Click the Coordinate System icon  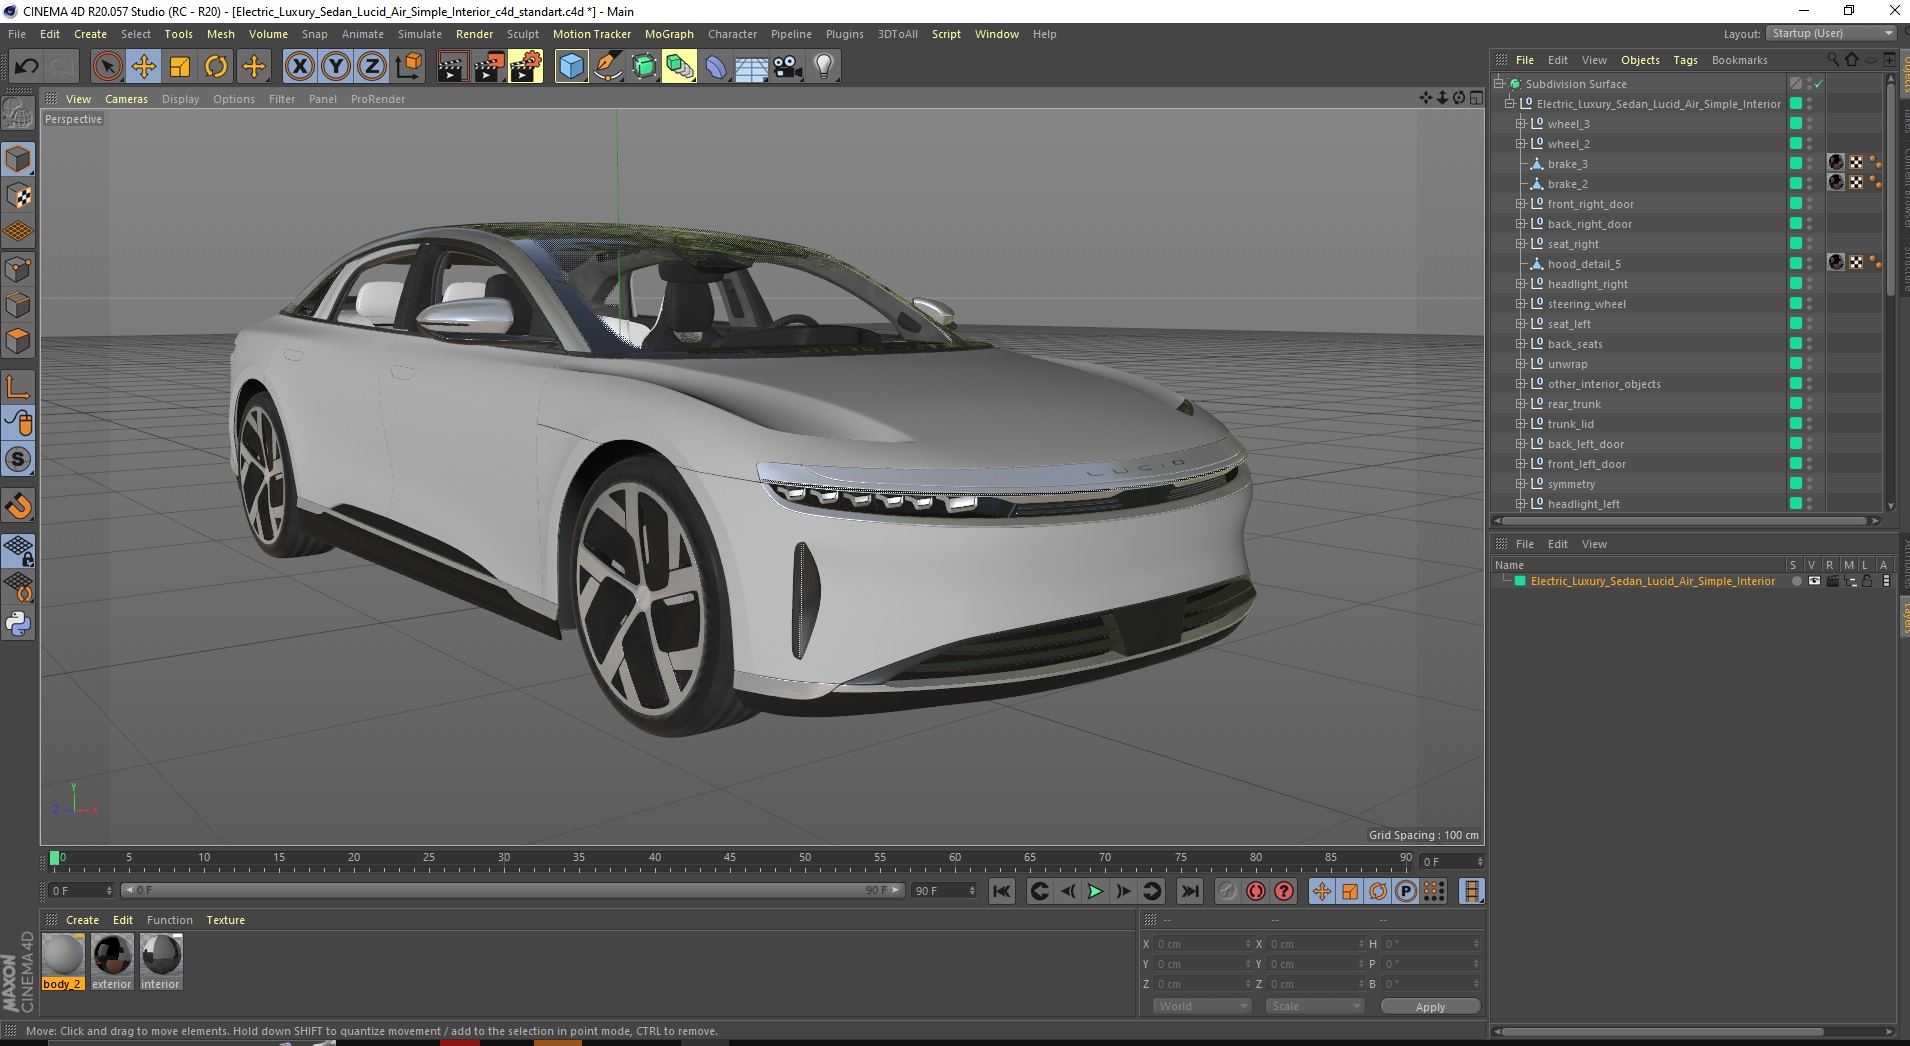[x=409, y=67]
